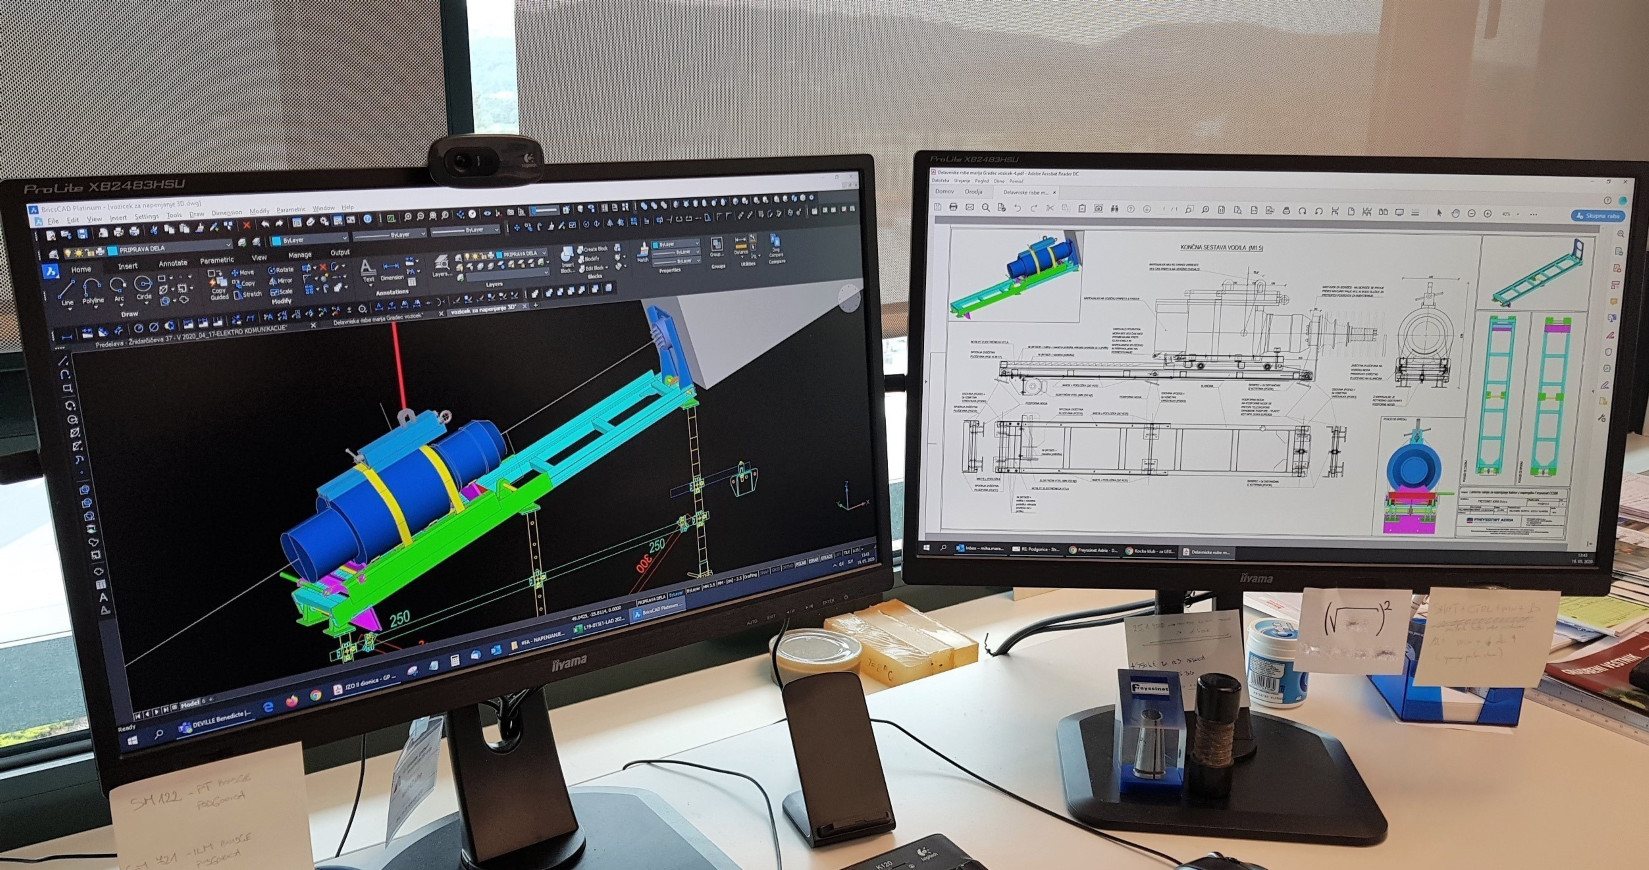
Task: Close the vozicek za napenjanje 3D tab
Action: pyautogui.click(x=525, y=306)
